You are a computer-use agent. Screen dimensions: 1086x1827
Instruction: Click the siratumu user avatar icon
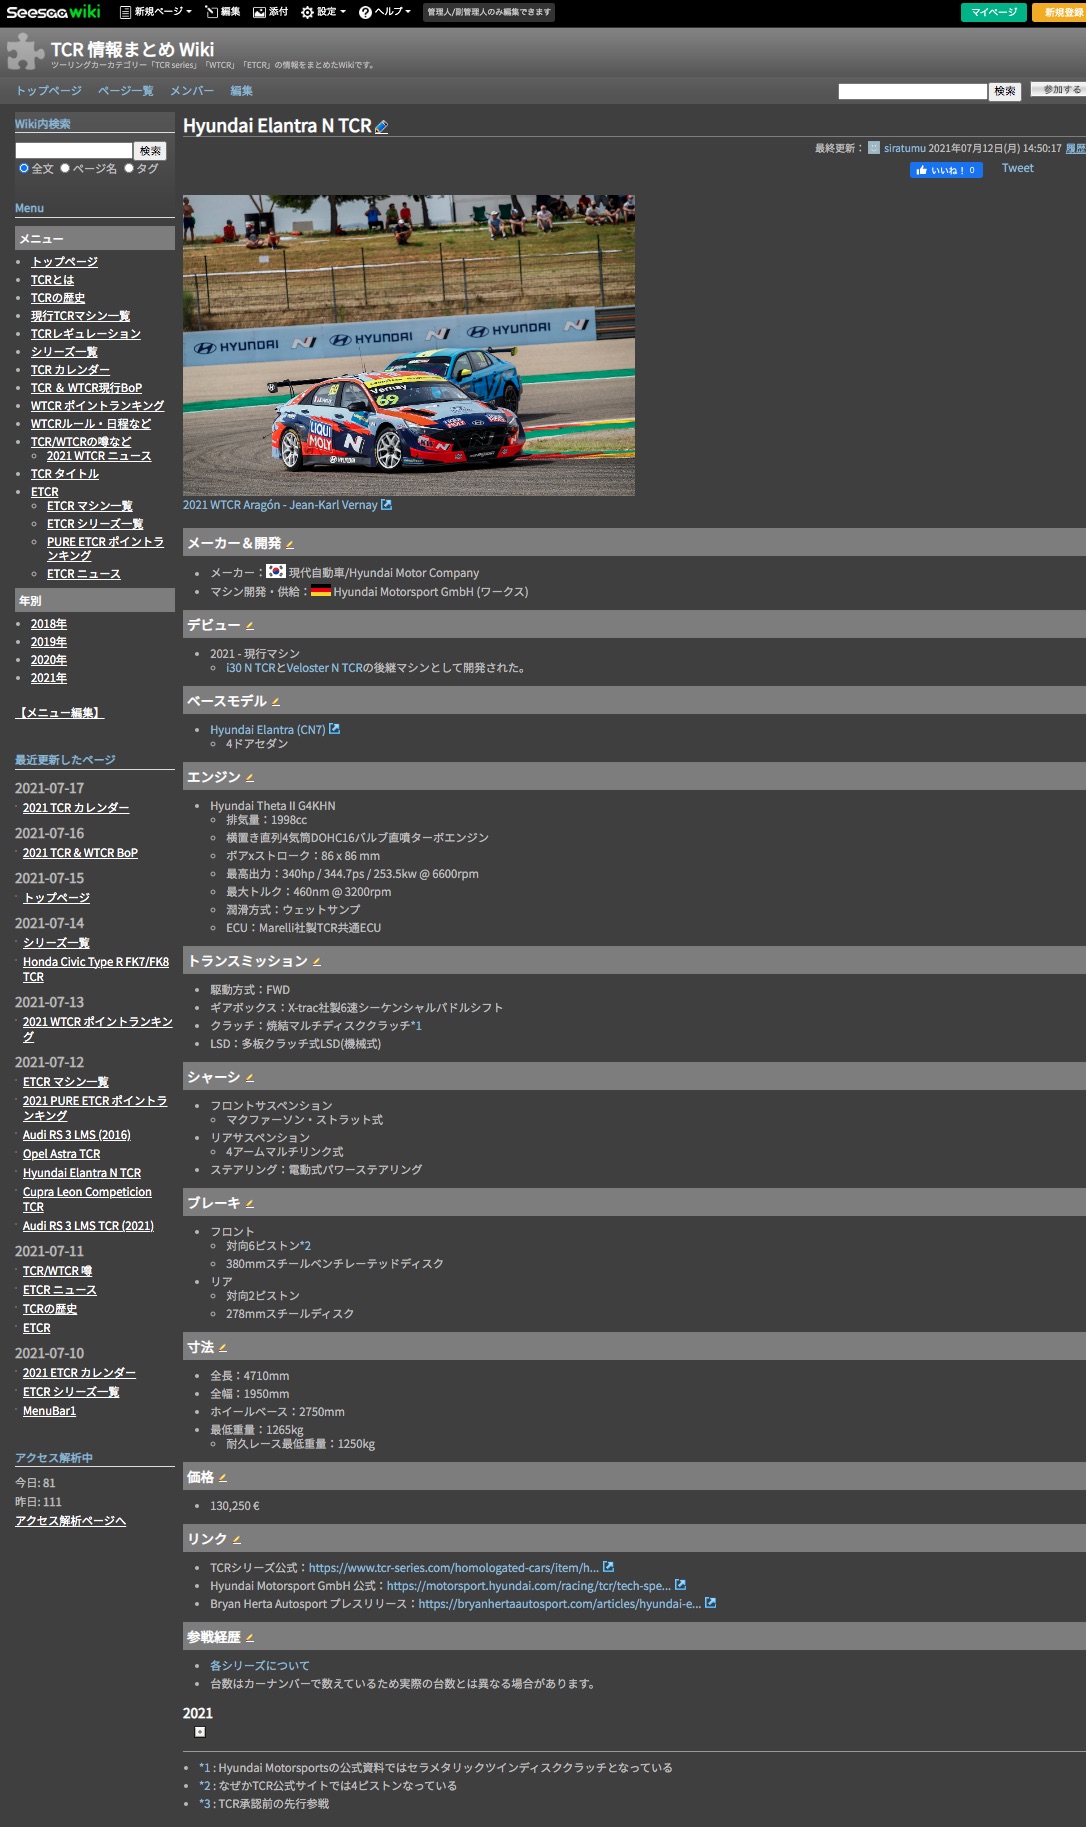click(873, 148)
